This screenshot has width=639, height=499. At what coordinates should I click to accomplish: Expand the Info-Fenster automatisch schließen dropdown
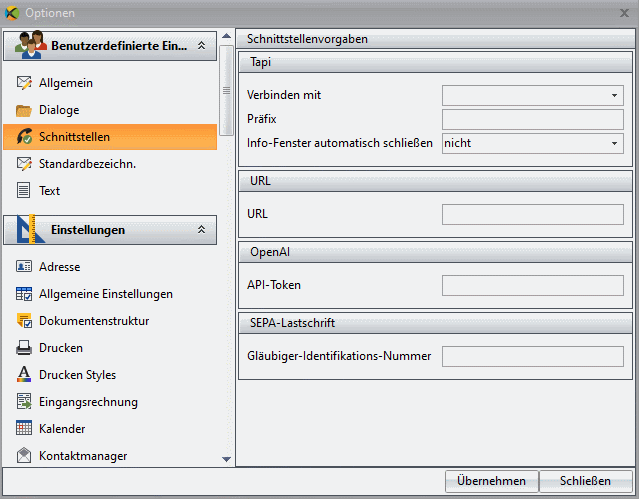533,144
